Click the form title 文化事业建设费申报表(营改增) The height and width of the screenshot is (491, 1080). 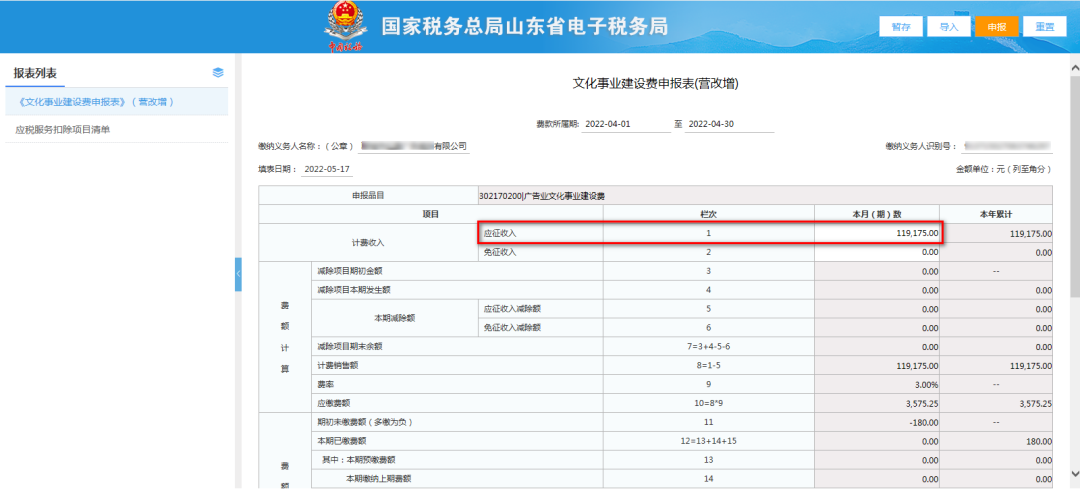[x=656, y=83]
